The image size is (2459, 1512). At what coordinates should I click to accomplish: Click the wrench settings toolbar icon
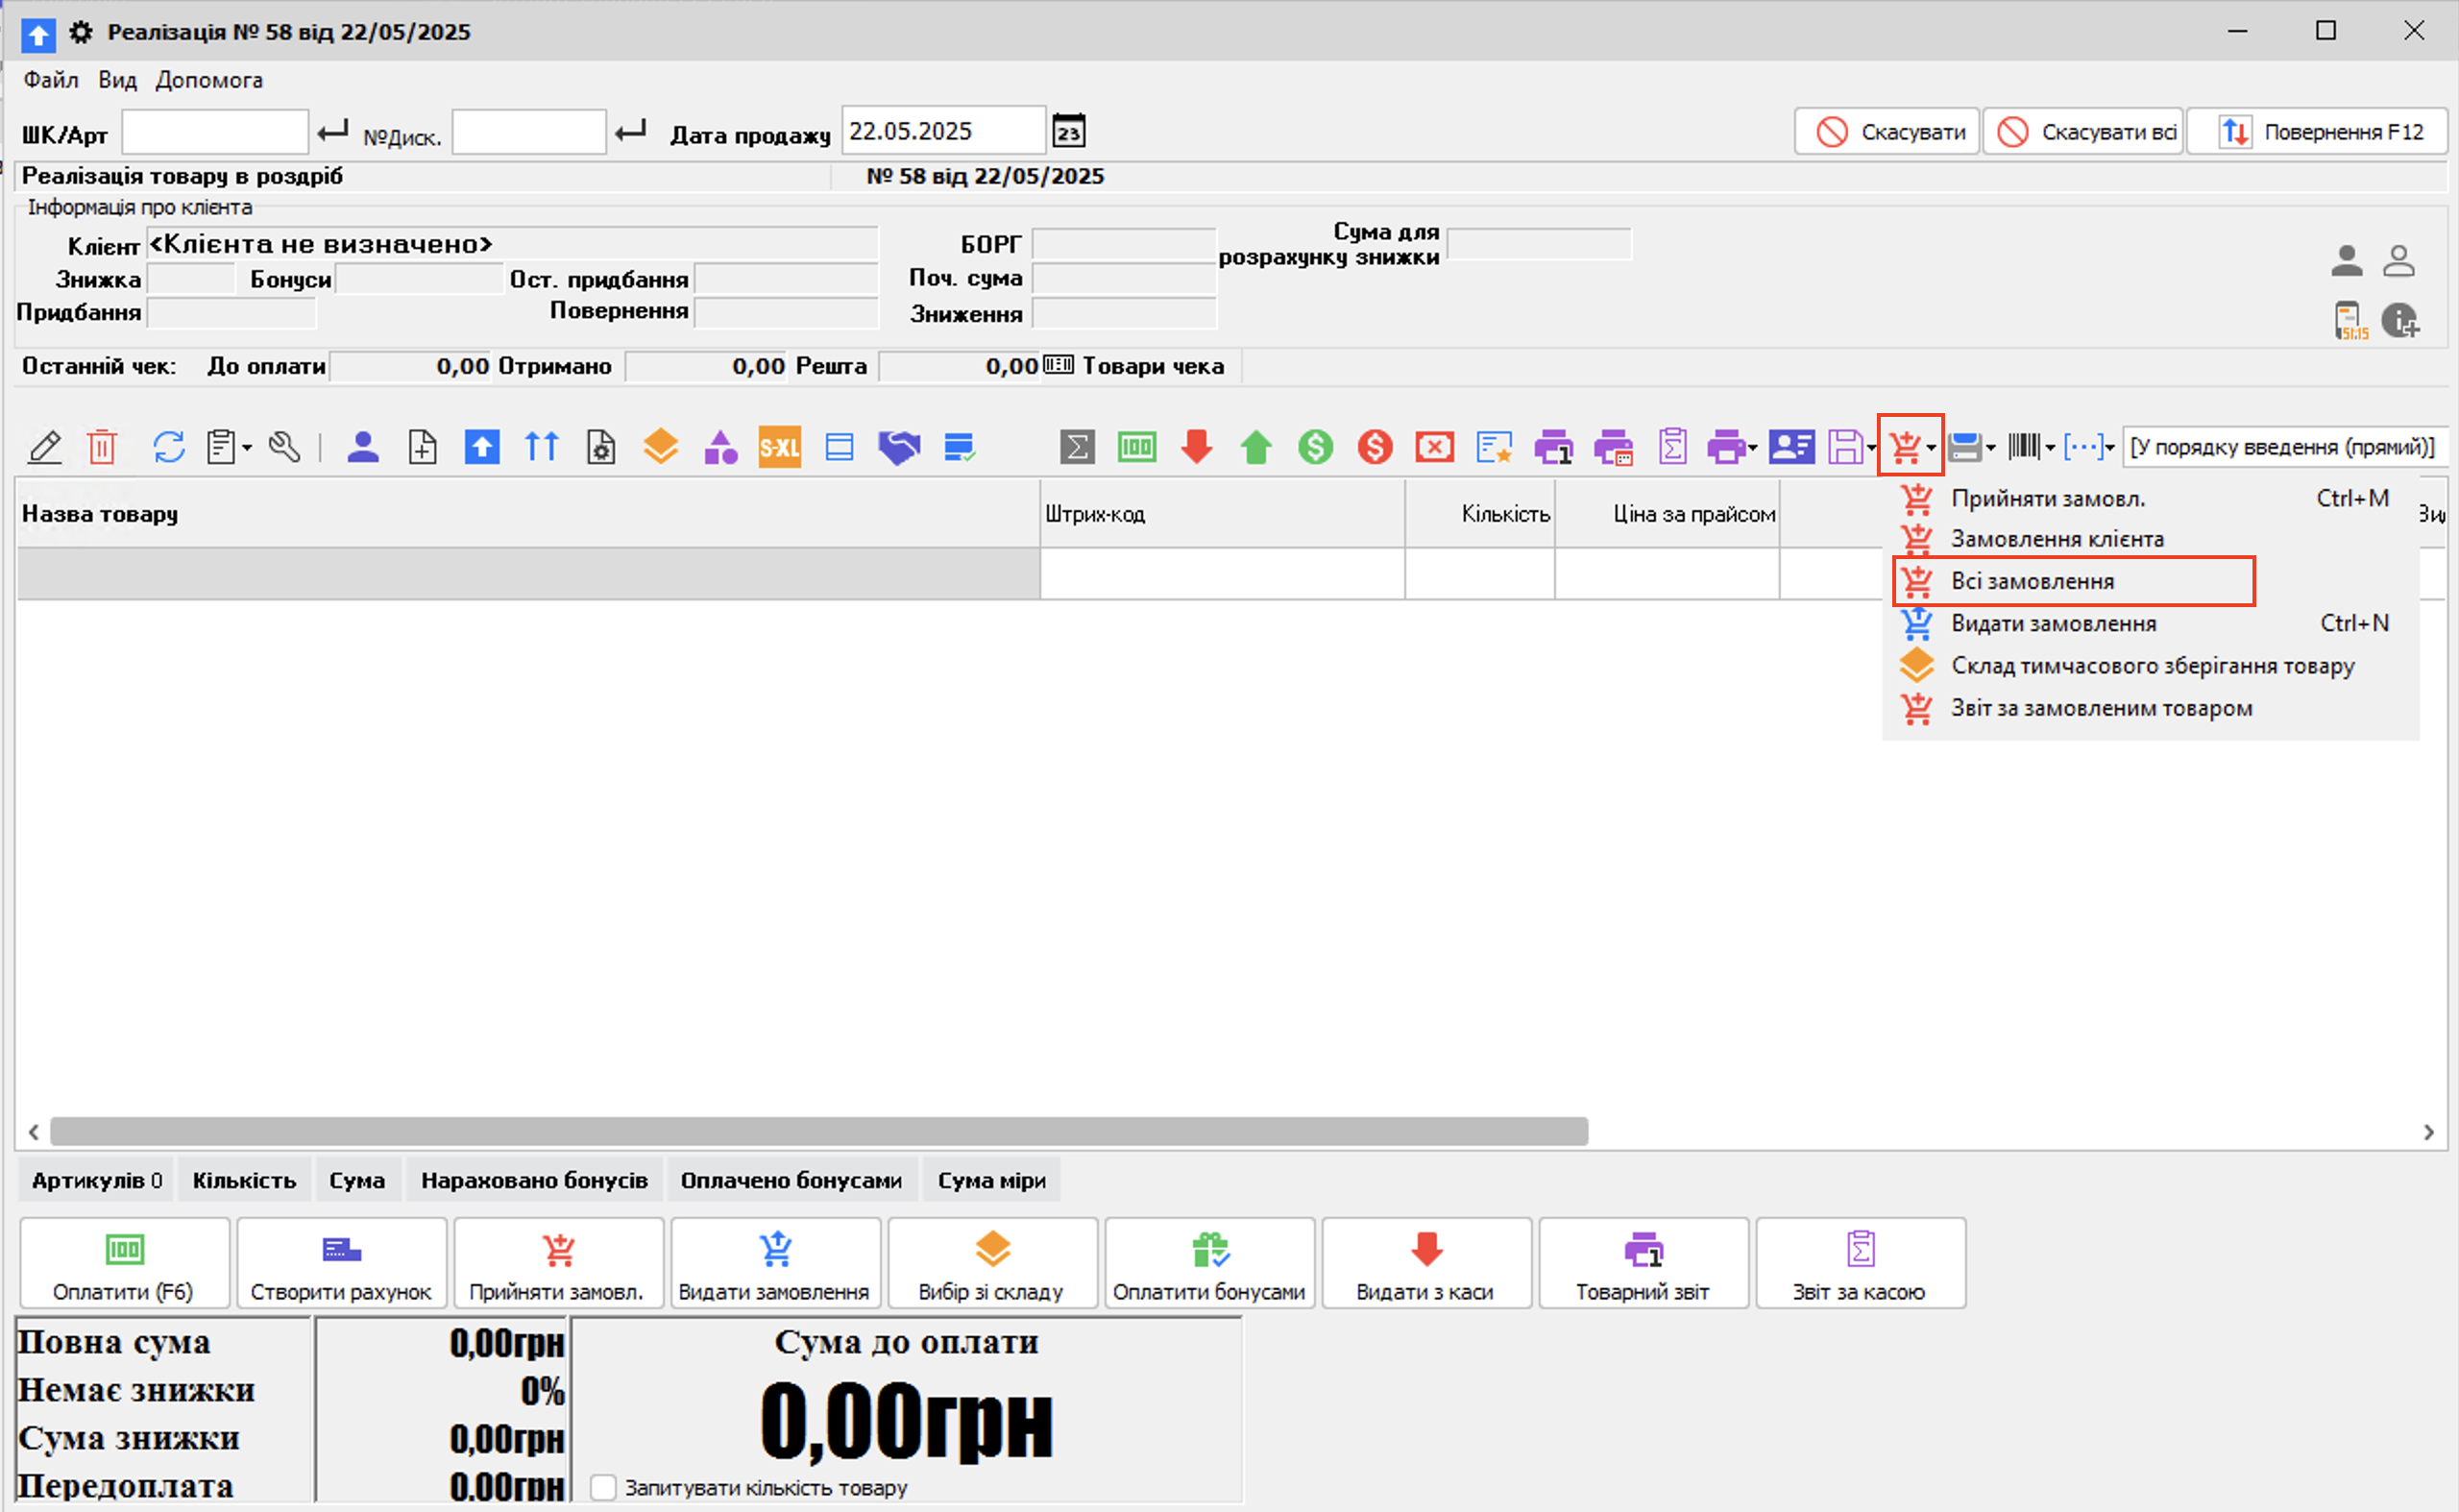pos(284,447)
